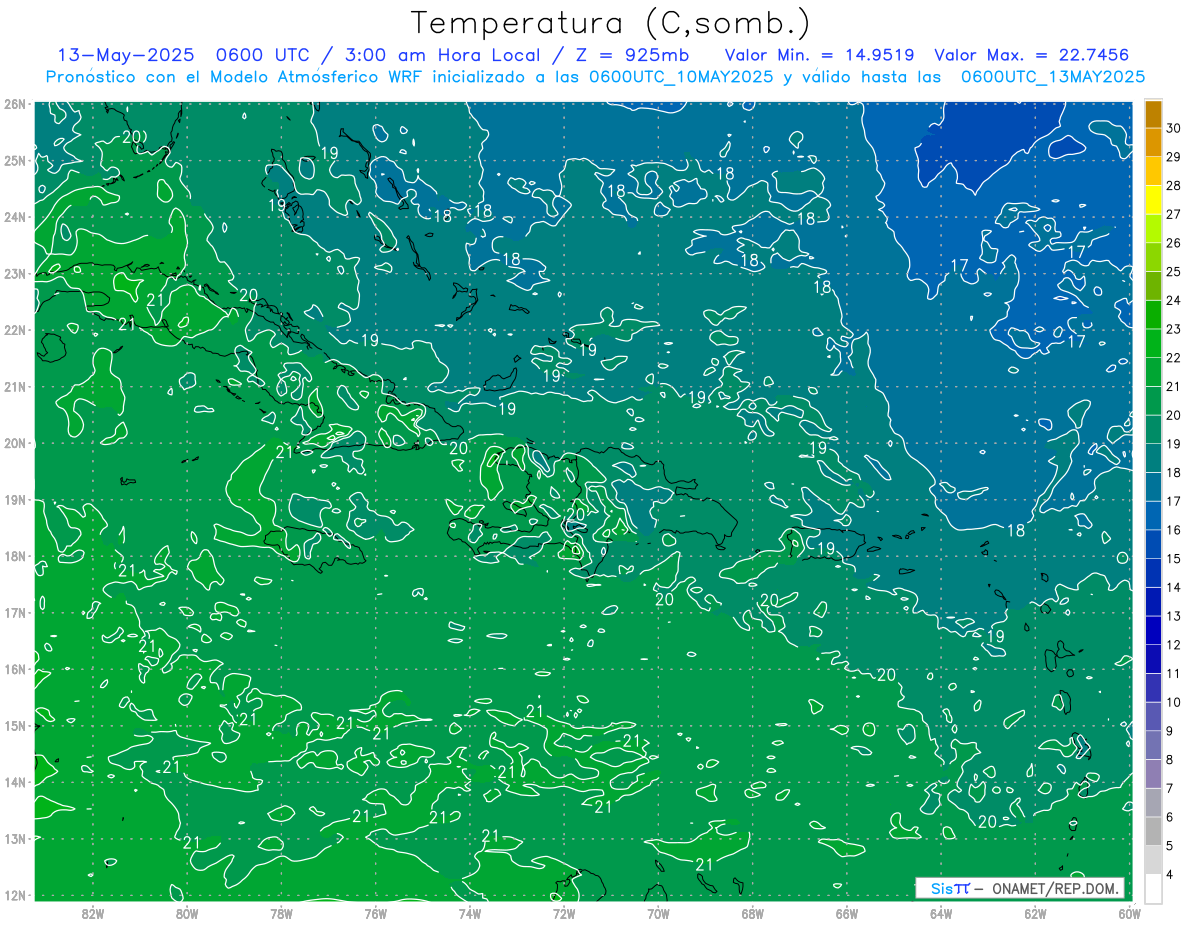
Task: Click the 13N latitude axis label
Action: [15, 838]
